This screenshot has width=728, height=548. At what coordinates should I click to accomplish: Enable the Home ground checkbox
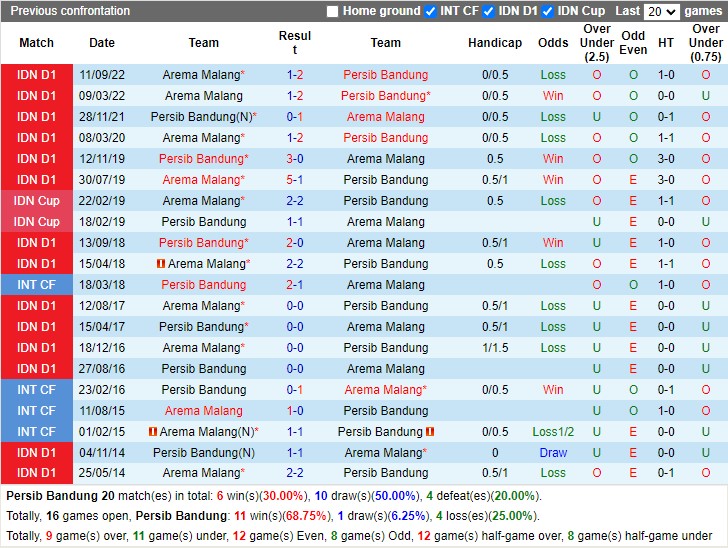tap(332, 11)
